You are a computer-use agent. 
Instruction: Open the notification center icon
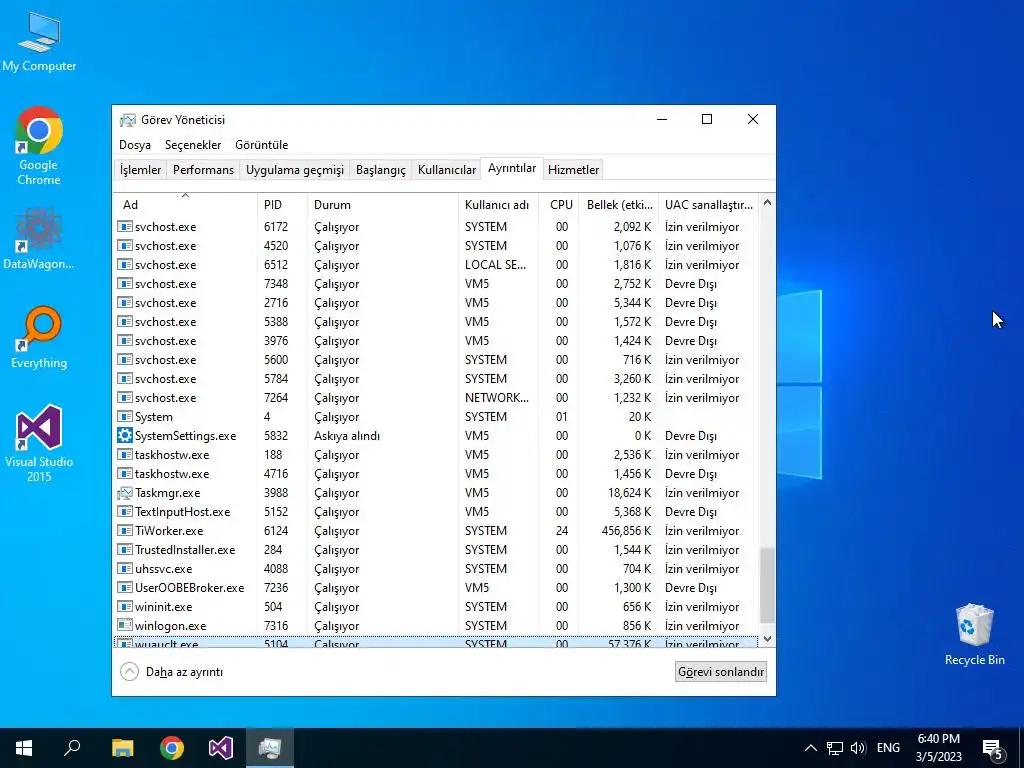(x=992, y=748)
